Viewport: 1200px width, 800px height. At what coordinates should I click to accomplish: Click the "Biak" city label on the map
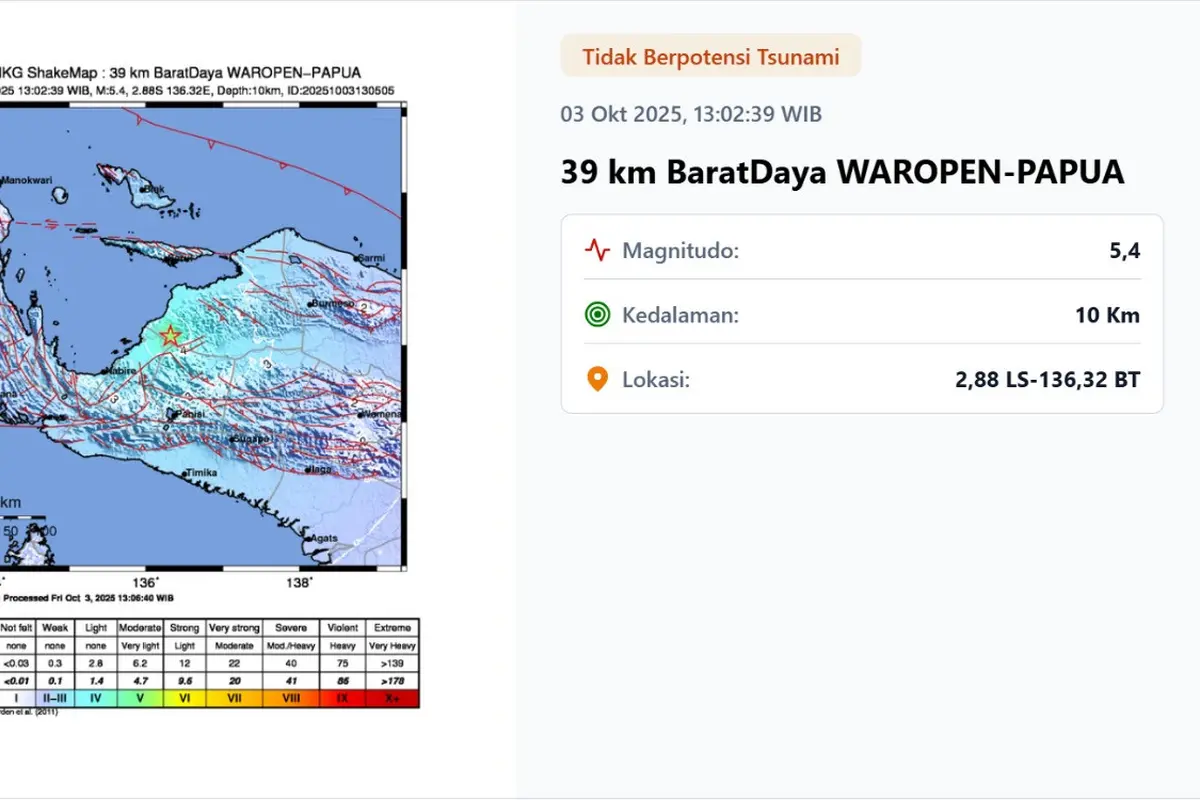click(x=154, y=187)
